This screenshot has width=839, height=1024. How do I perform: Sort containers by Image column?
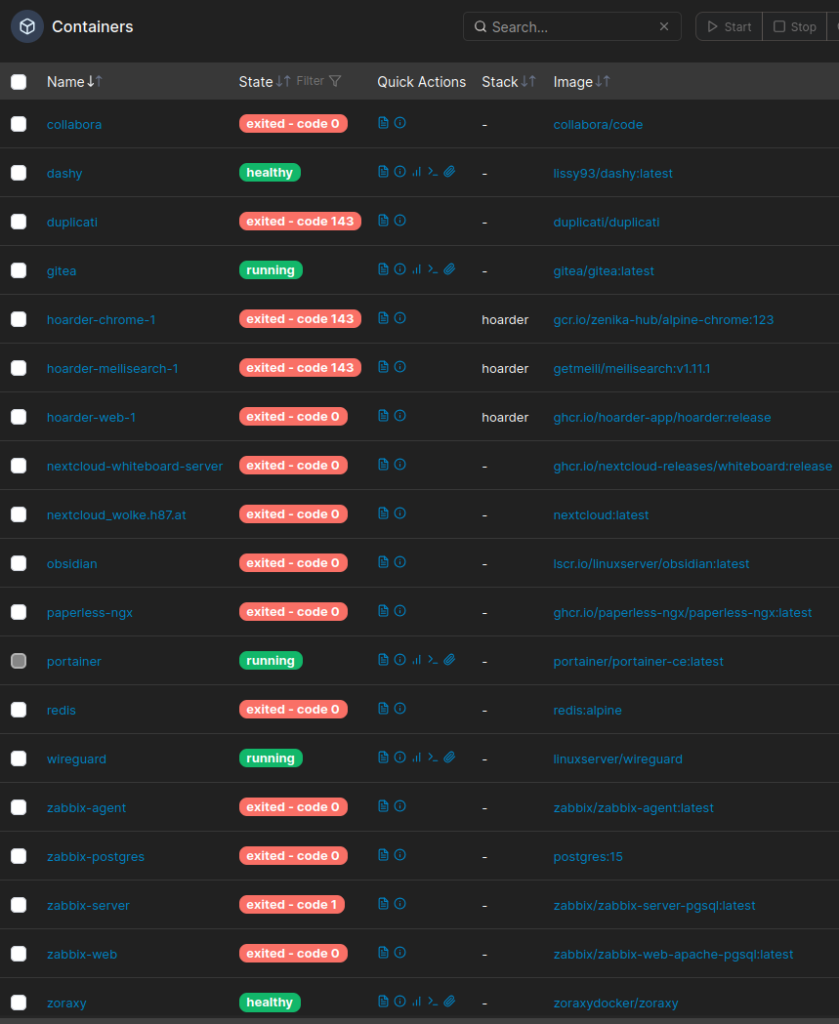(x=581, y=82)
